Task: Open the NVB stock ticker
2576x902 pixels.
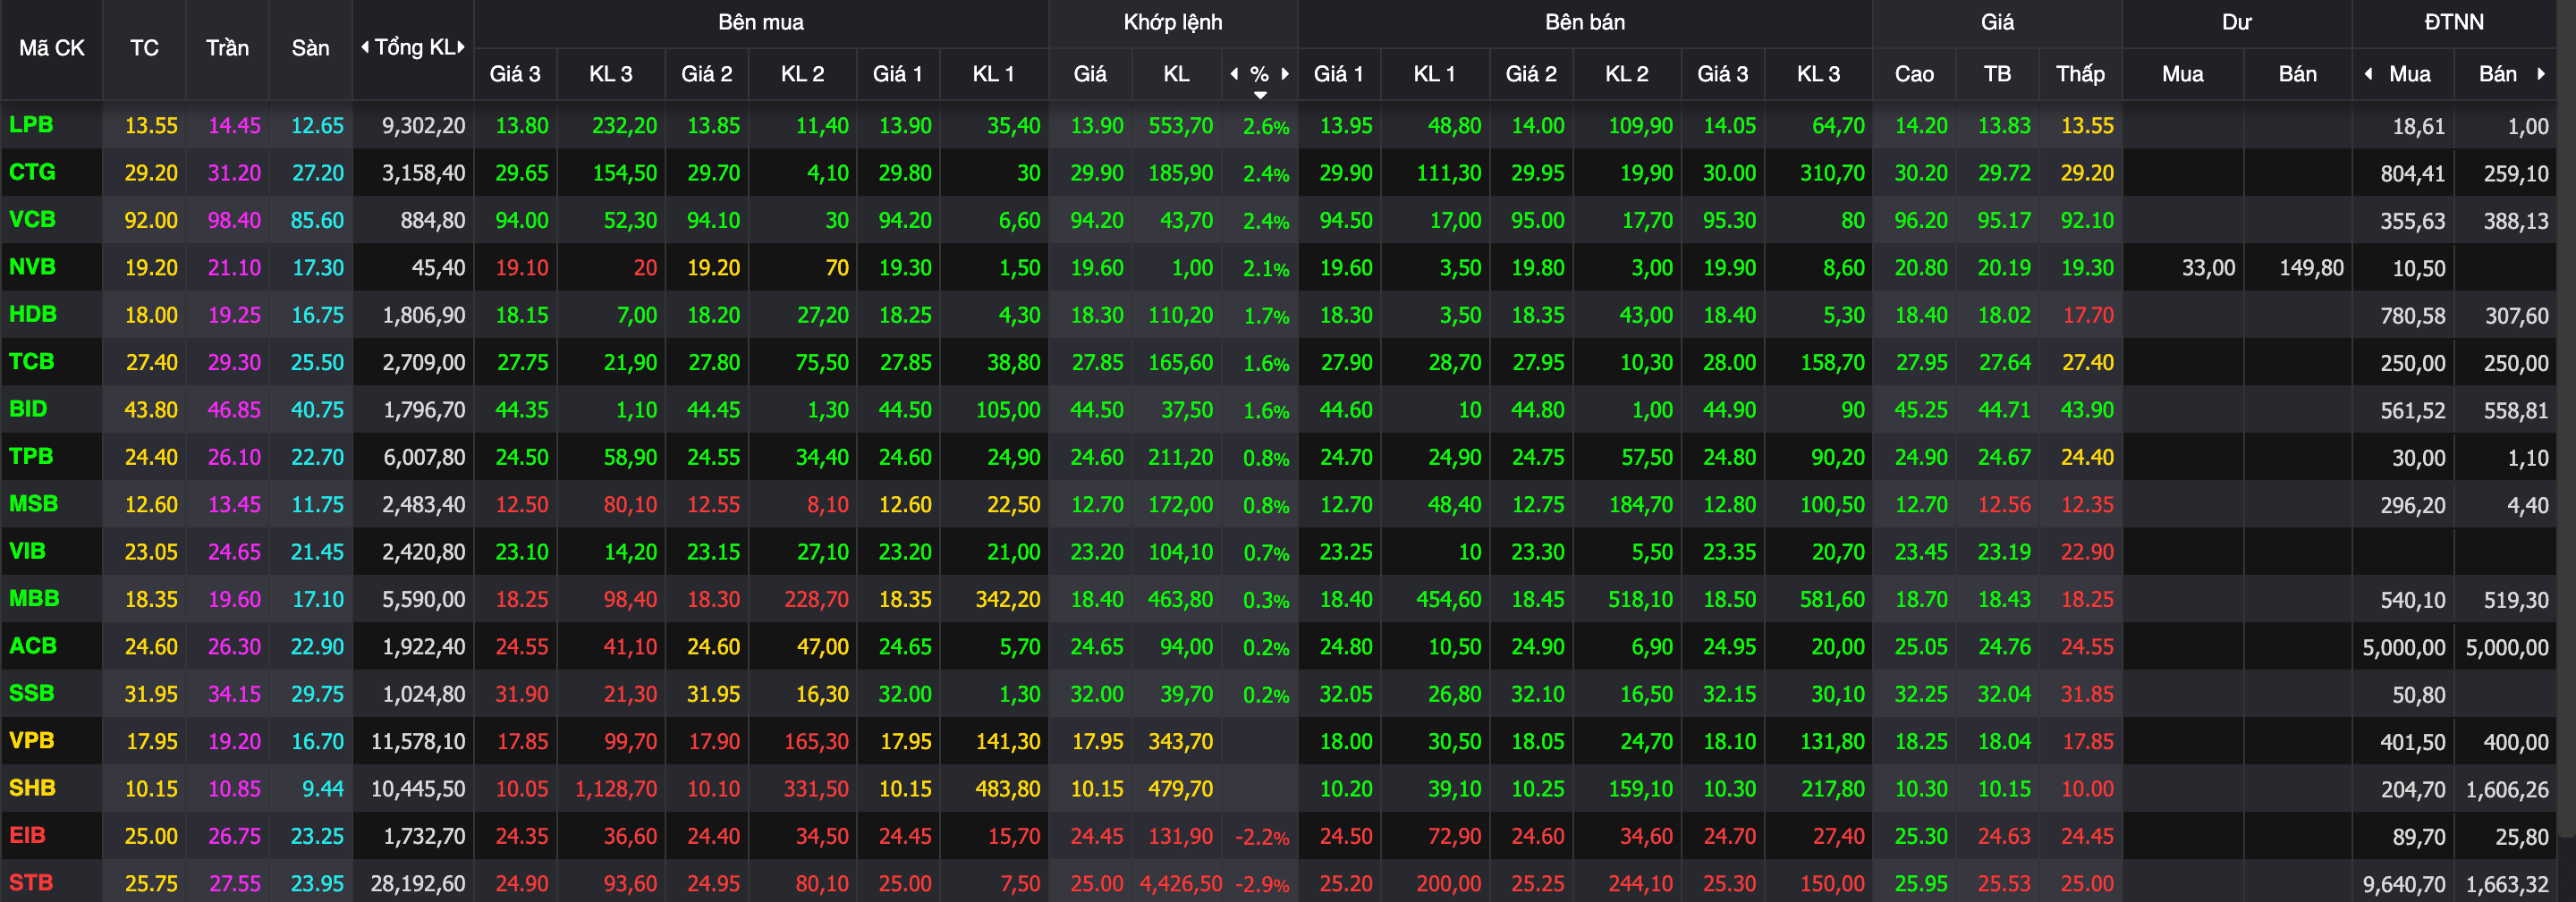Action: pyautogui.click(x=32, y=267)
